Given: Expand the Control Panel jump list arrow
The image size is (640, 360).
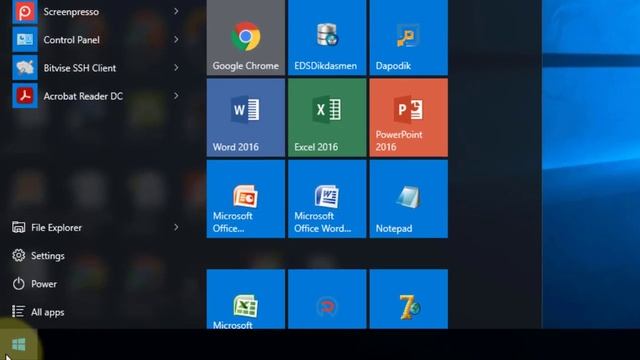Looking at the screenshot, I should point(176,40).
